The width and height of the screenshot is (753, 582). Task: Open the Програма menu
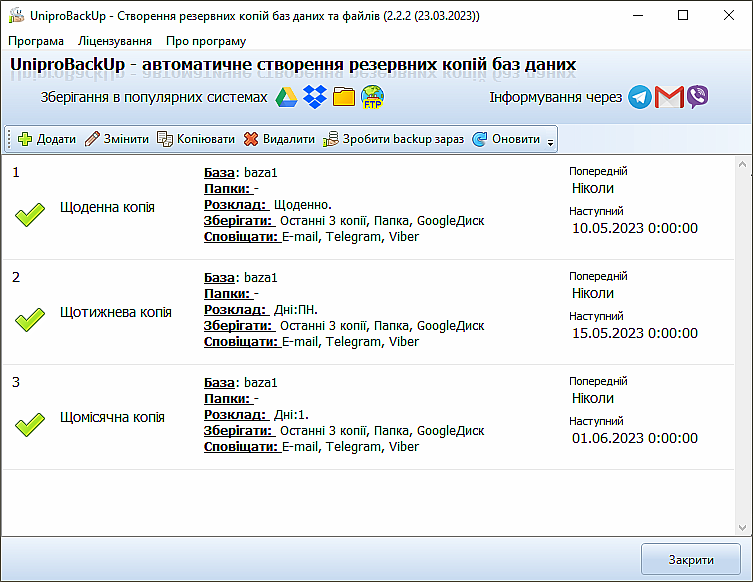(36, 41)
